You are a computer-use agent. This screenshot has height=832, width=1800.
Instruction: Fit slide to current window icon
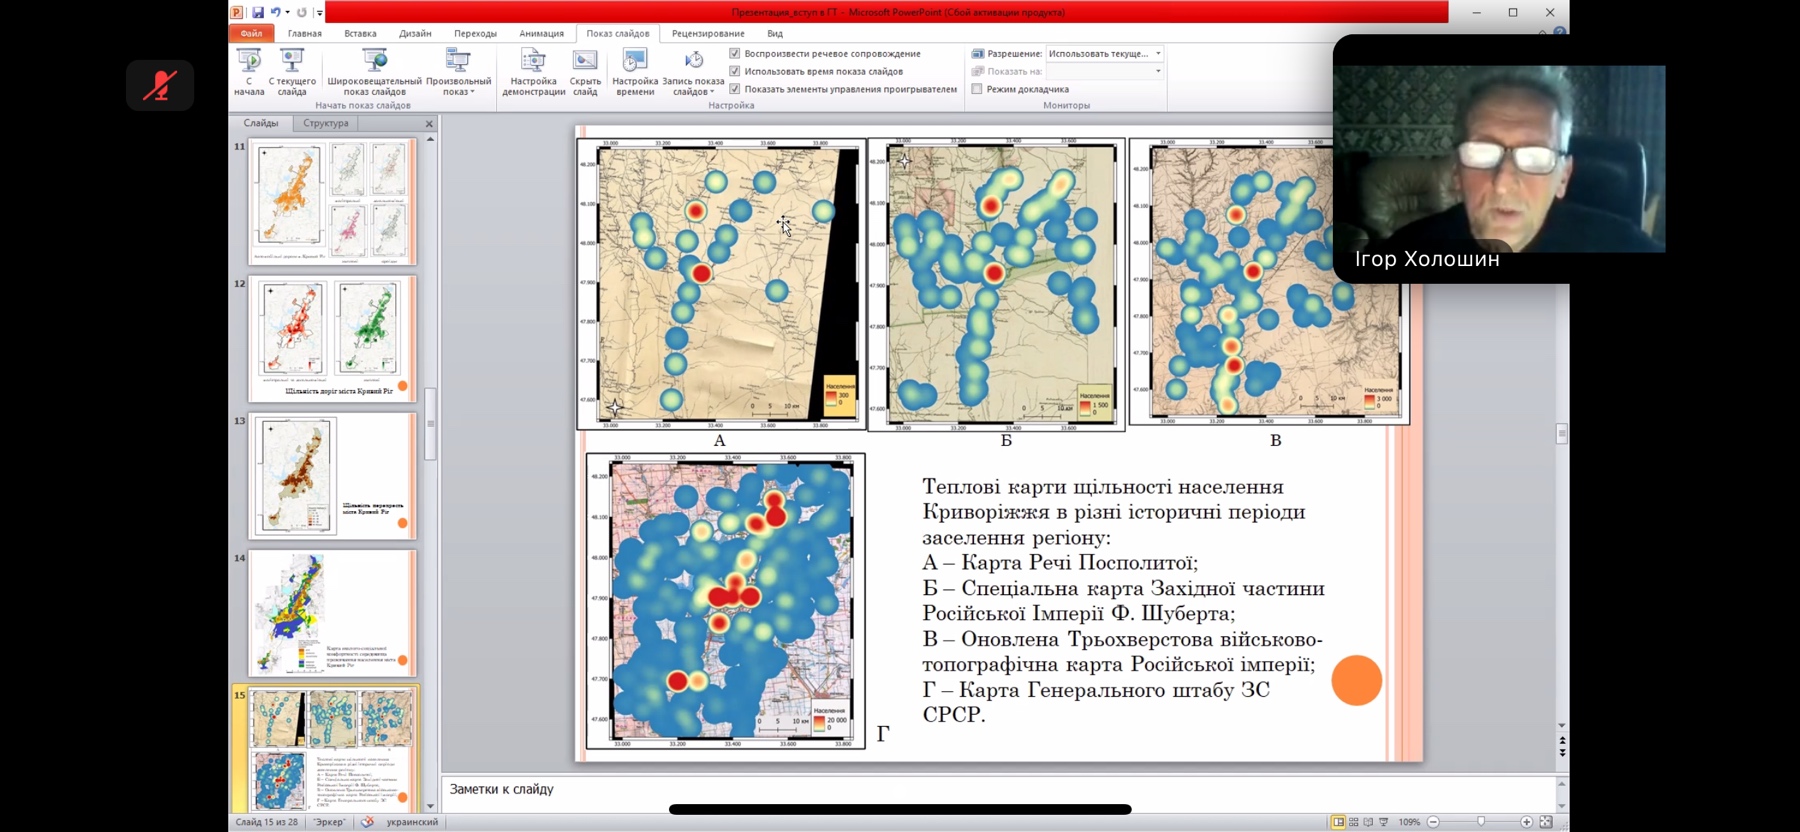pos(1546,822)
